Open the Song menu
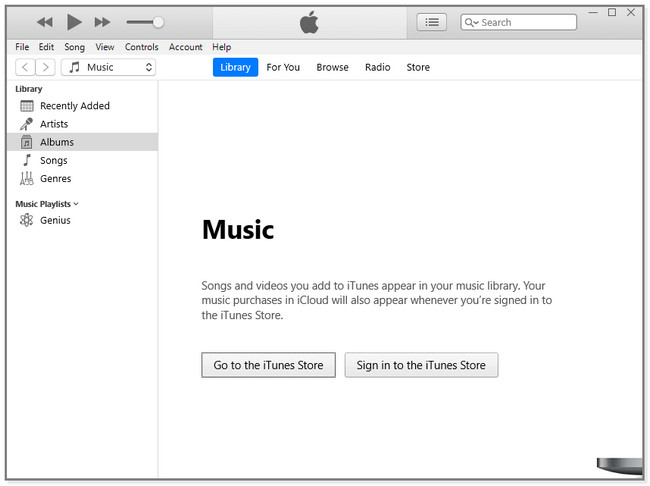Image resolution: width=650 pixels, height=486 pixels. (x=75, y=47)
